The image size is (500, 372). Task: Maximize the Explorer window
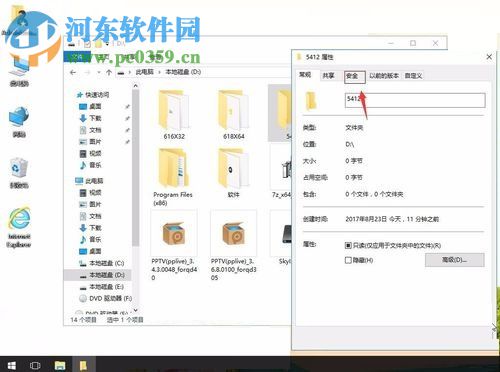(413, 43)
